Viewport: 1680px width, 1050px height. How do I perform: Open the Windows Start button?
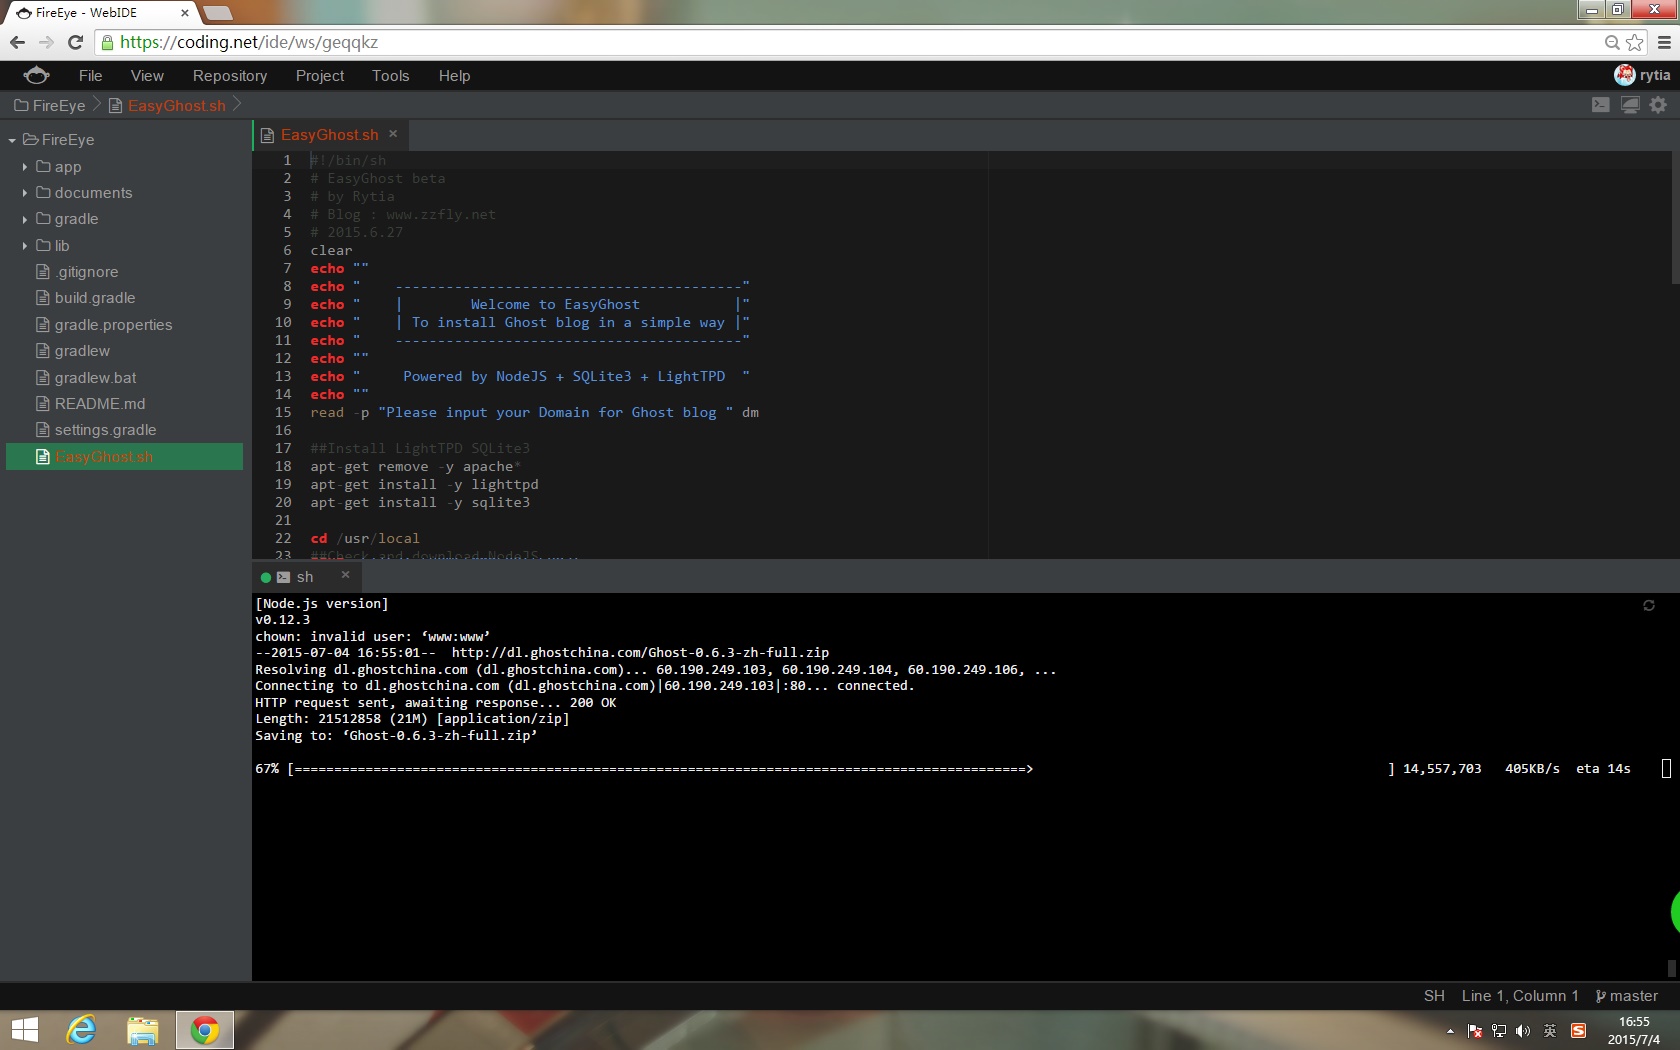pyautogui.click(x=24, y=1030)
